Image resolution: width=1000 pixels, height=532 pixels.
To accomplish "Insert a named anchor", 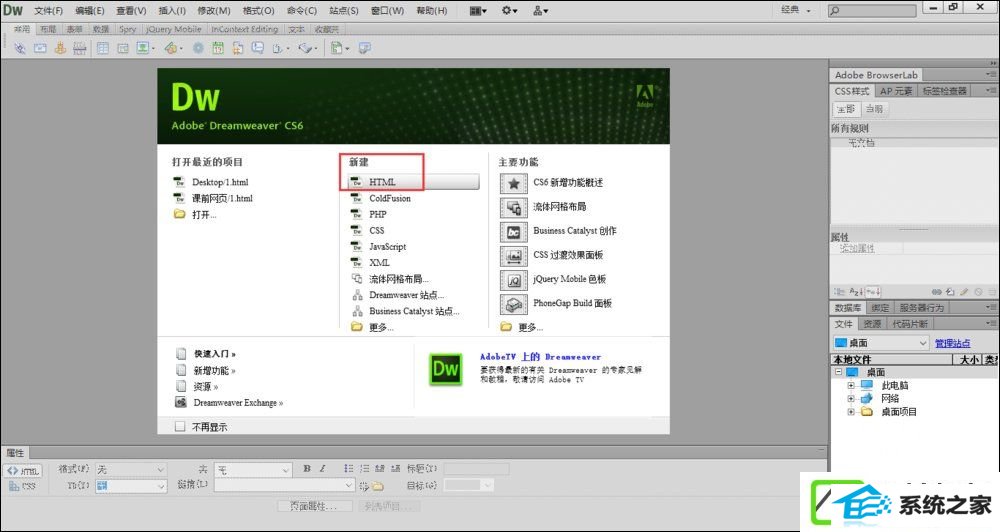I will coord(60,48).
